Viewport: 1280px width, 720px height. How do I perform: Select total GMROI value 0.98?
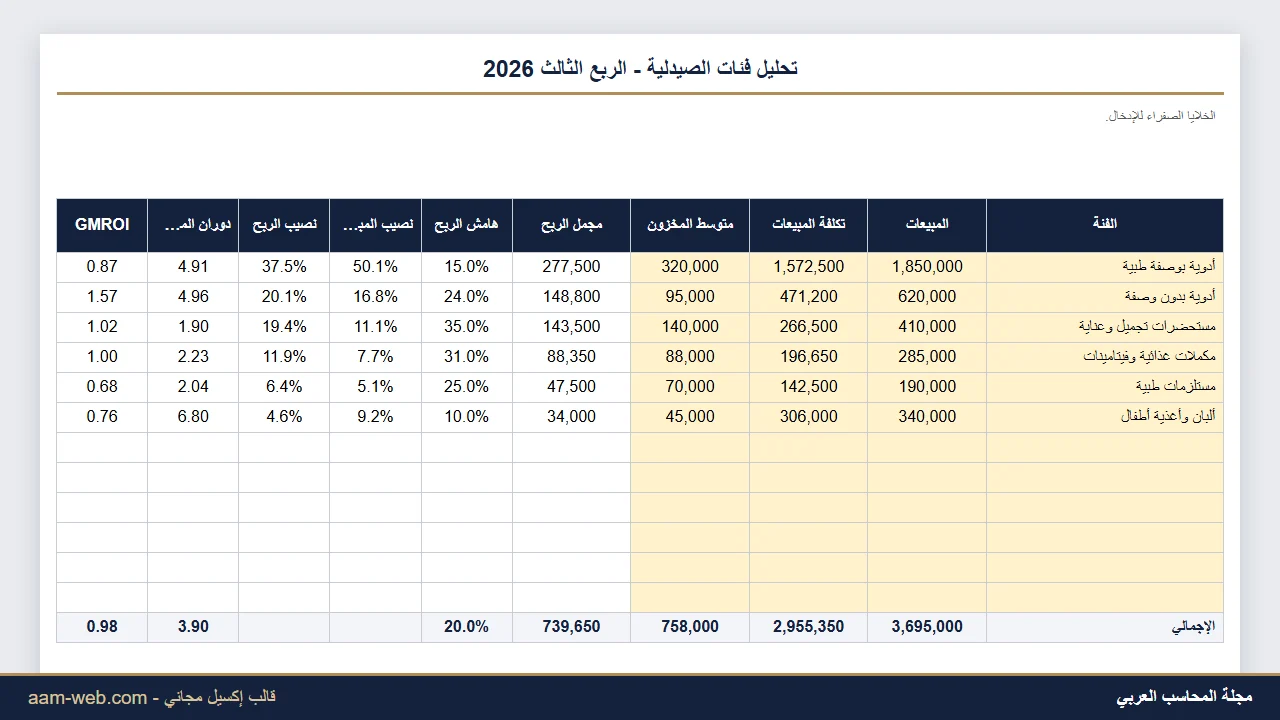click(102, 627)
